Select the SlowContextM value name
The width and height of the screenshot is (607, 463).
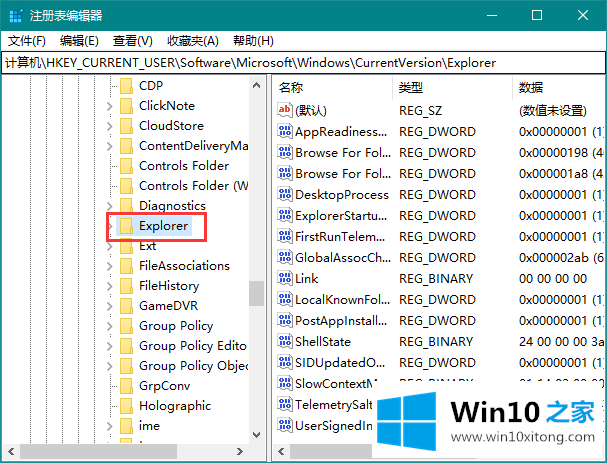(x=336, y=383)
